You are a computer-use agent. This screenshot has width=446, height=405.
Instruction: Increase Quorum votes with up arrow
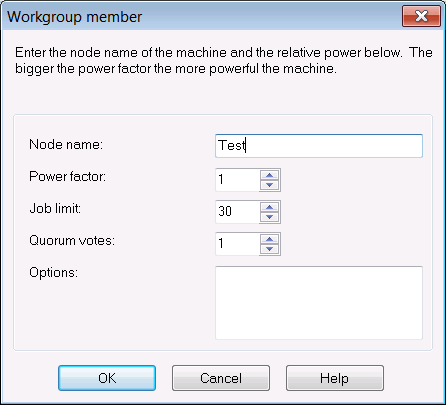click(269, 239)
